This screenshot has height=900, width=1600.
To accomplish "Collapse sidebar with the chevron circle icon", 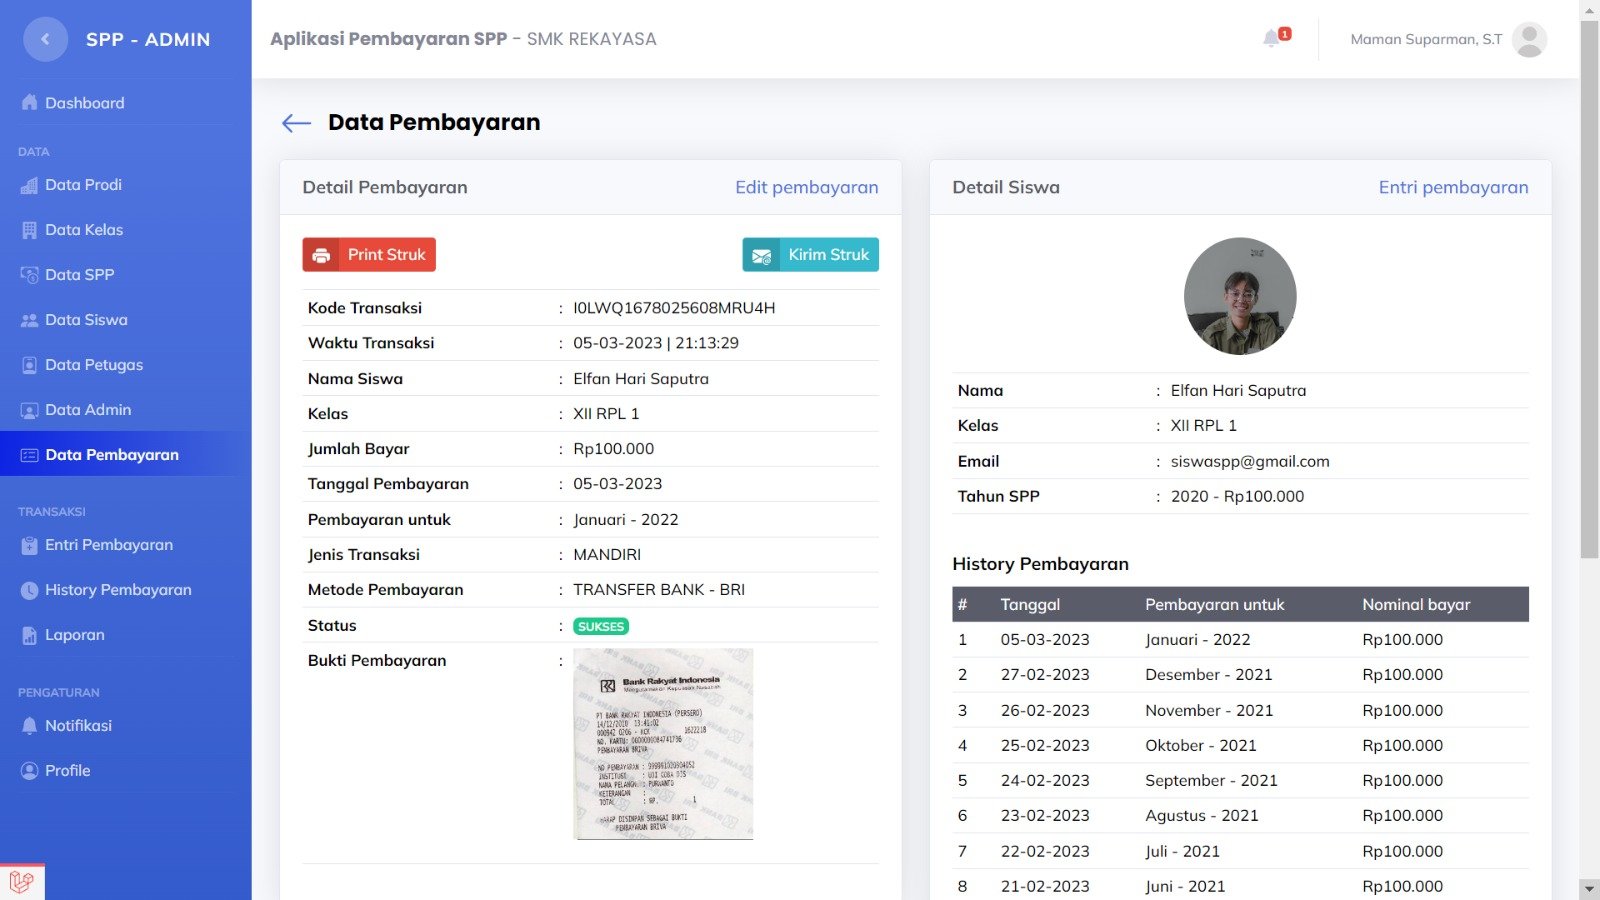I will [45, 39].
